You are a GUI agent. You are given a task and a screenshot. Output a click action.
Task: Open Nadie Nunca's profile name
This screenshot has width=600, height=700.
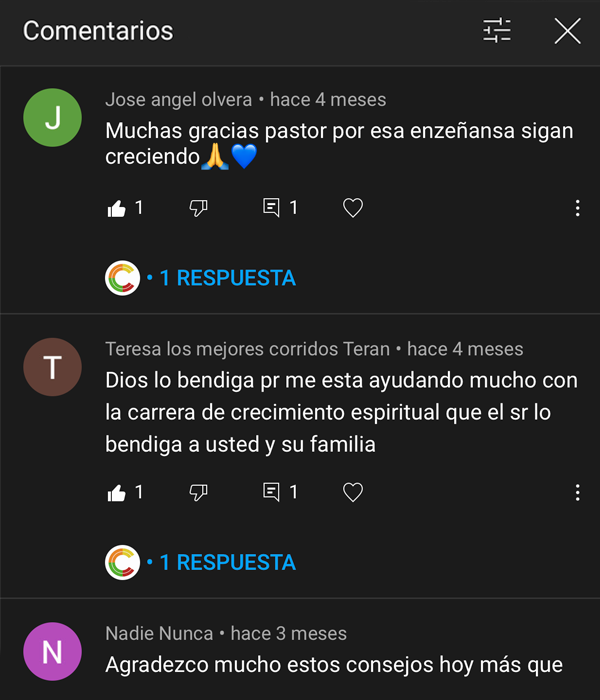pyautogui.click(x=159, y=633)
